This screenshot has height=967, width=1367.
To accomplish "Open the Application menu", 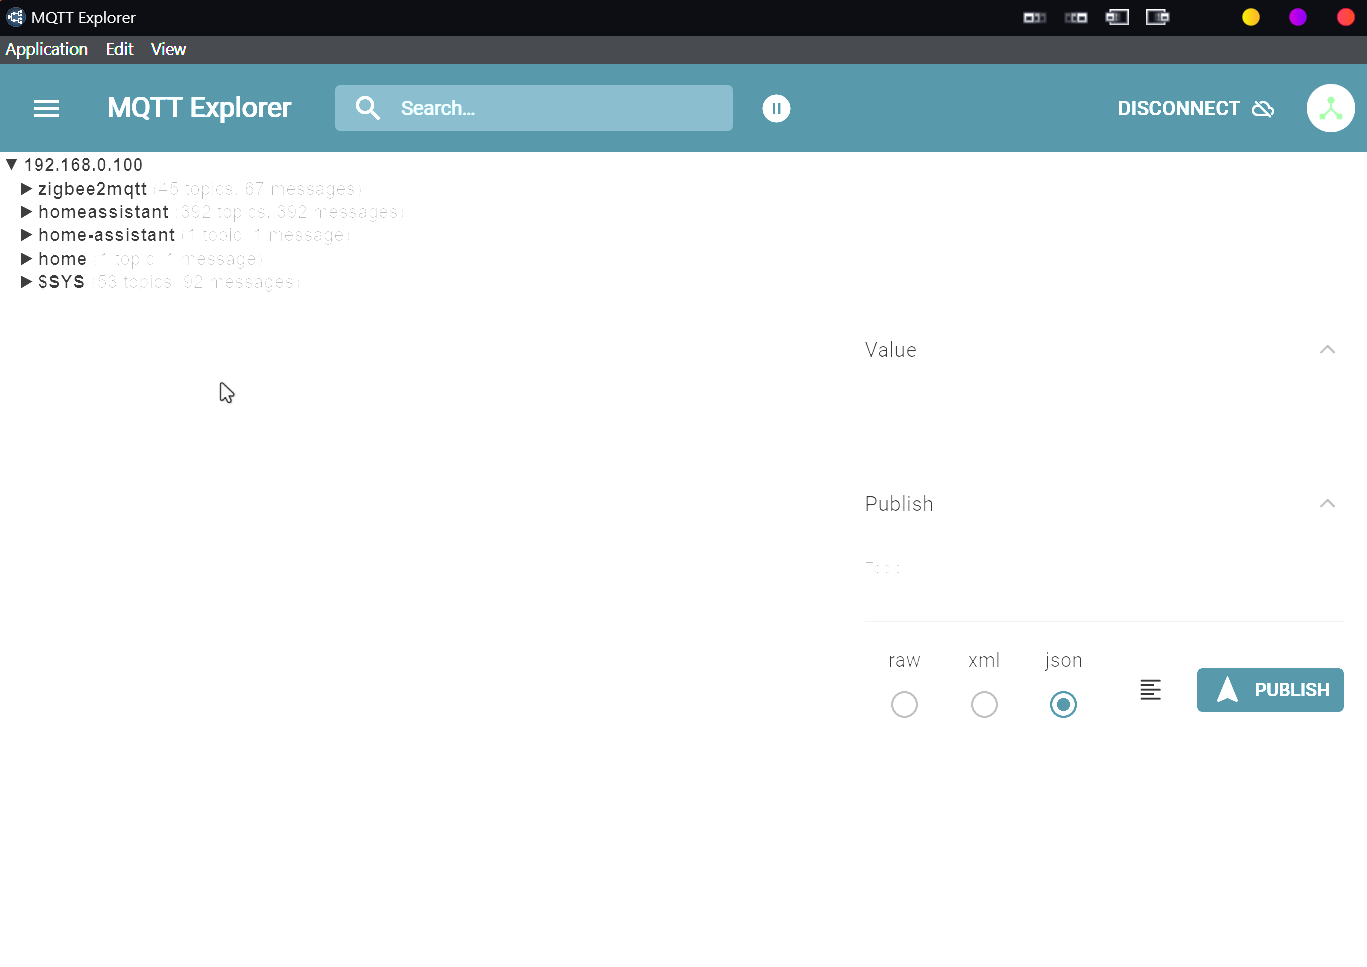I will (47, 49).
